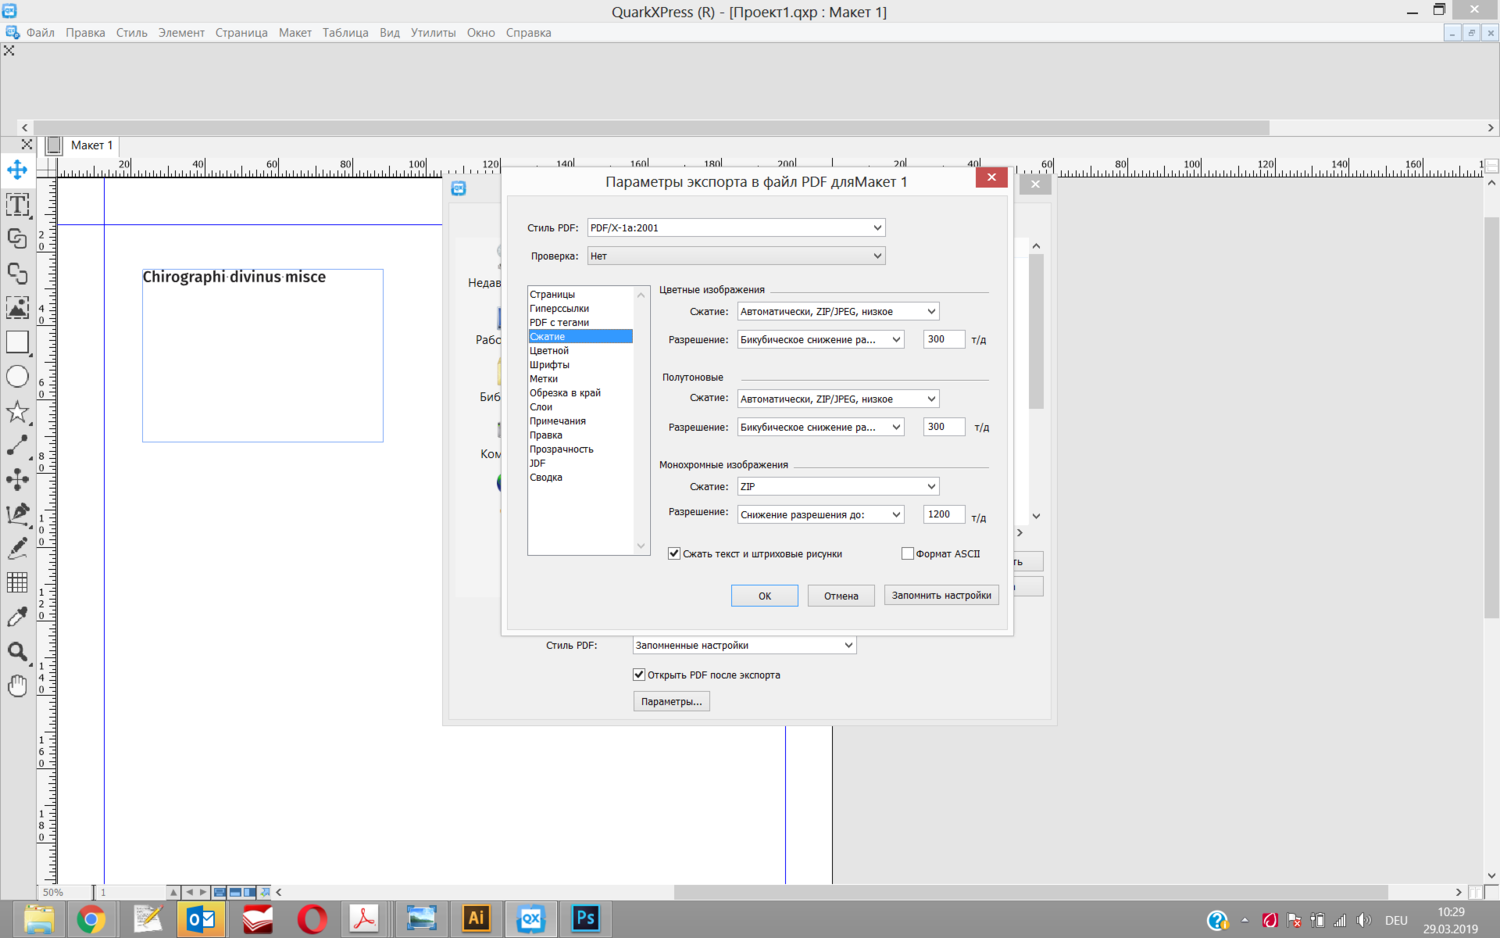Select the Zoom magnifier tool
The width and height of the screenshot is (1500, 938).
click(17, 652)
